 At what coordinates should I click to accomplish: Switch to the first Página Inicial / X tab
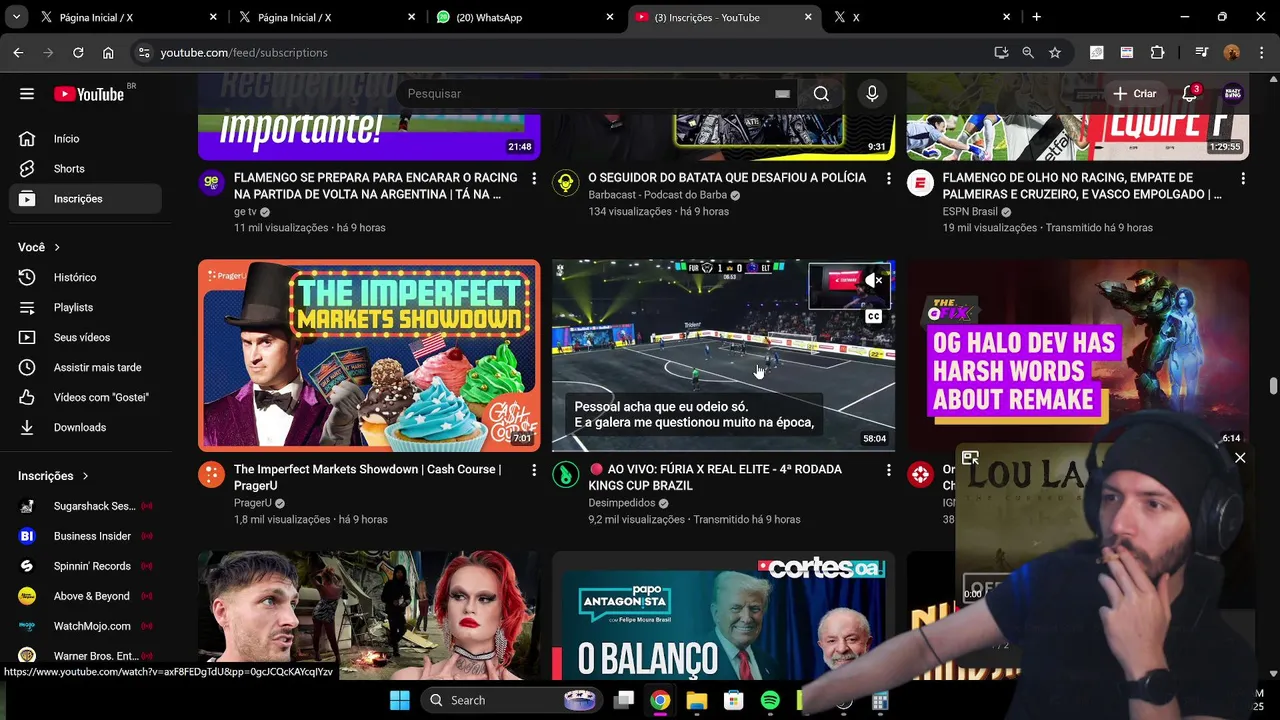tap(130, 17)
